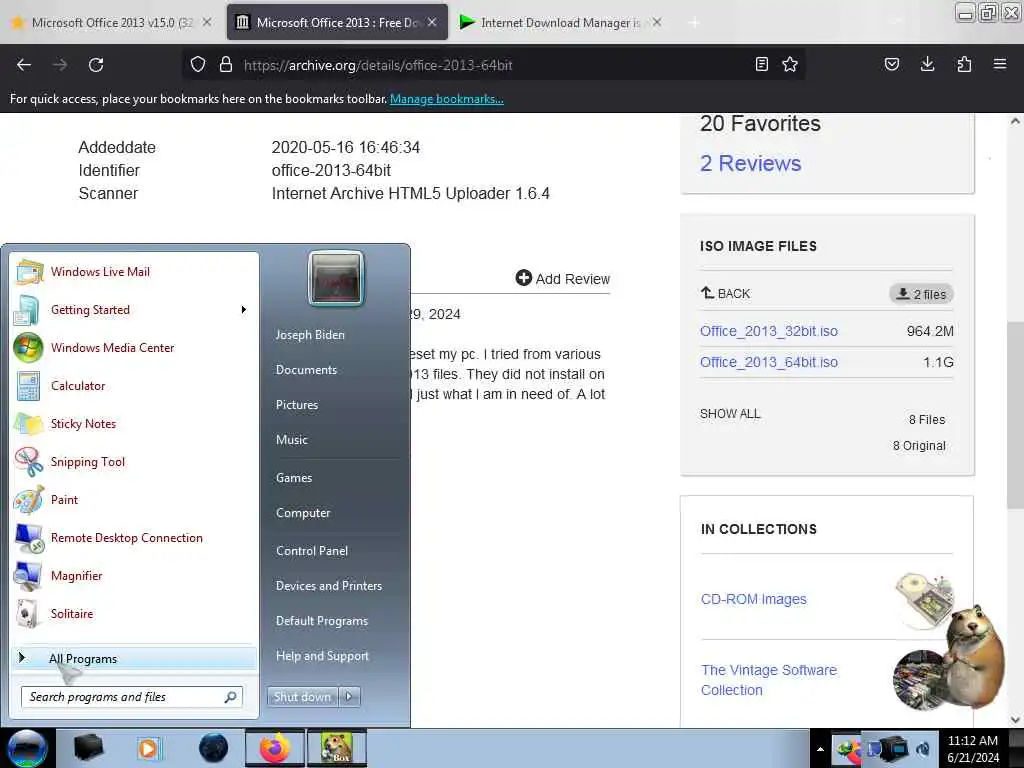
Task: Switch to Microsoft Office 2013 v15.0 tab
Action: (112, 22)
